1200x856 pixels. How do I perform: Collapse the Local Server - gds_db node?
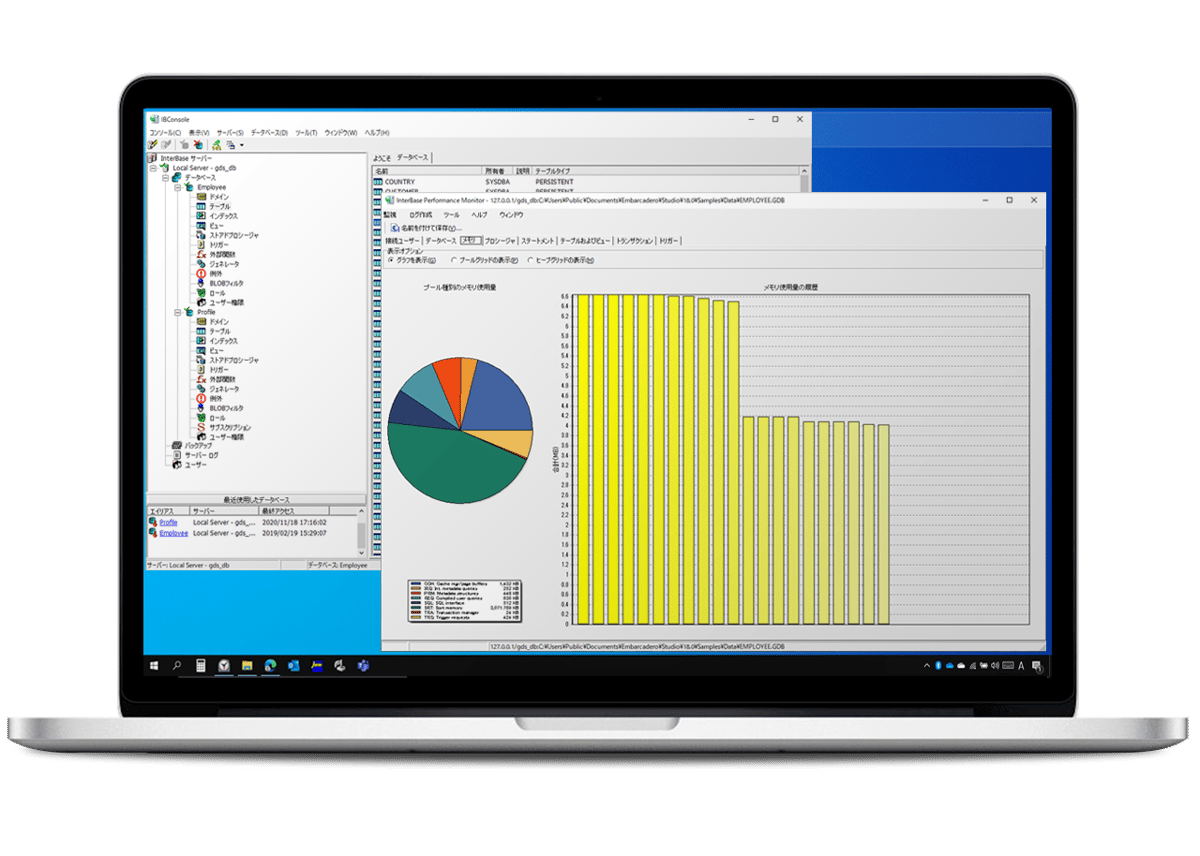[153, 168]
